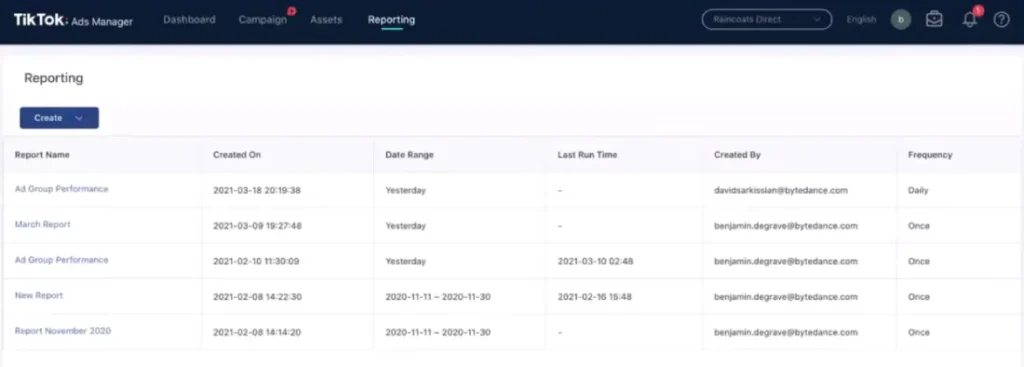This screenshot has width=1024, height=367.
Task: Click the March Report's Yesterday date range
Action: 406,226
